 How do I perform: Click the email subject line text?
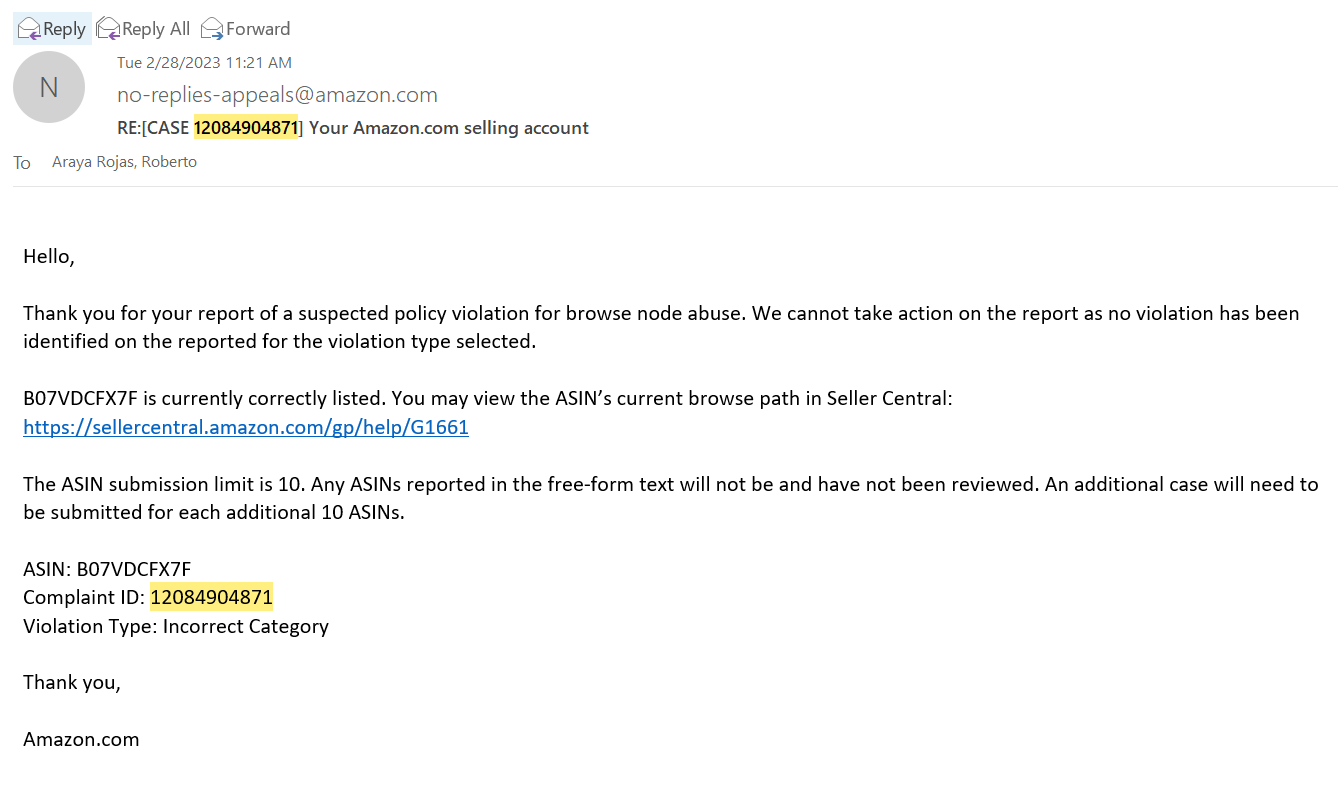353,128
